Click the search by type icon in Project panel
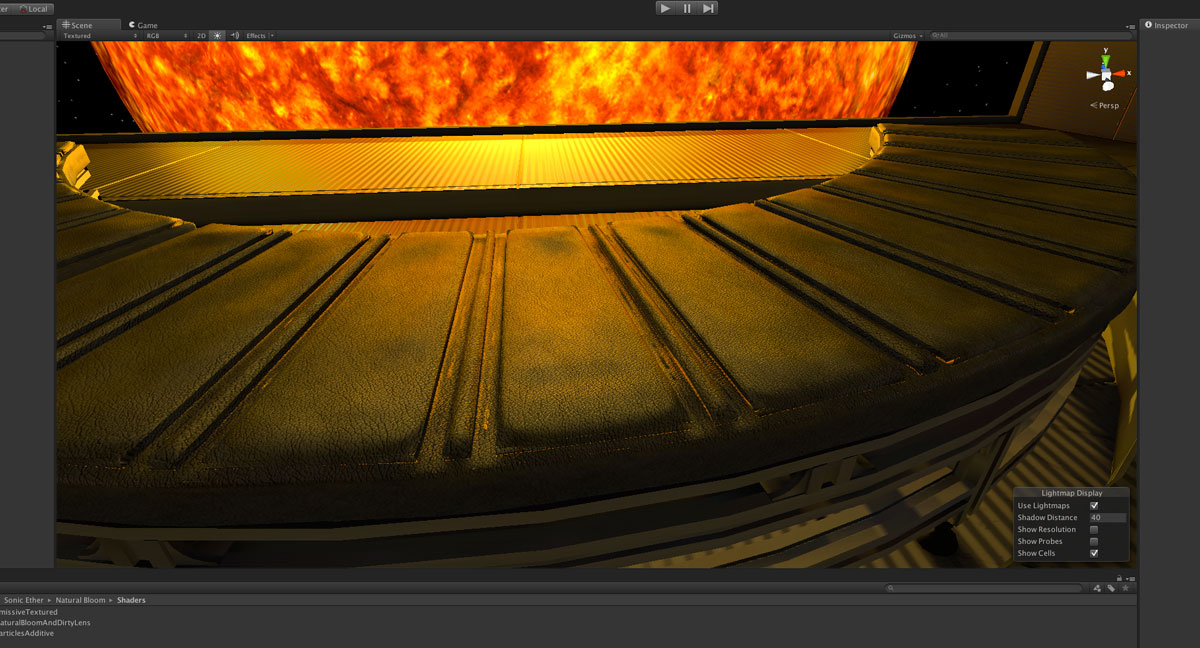Image resolution: width=1200 pixels, height=648 pixels. tap(1097, 588)
